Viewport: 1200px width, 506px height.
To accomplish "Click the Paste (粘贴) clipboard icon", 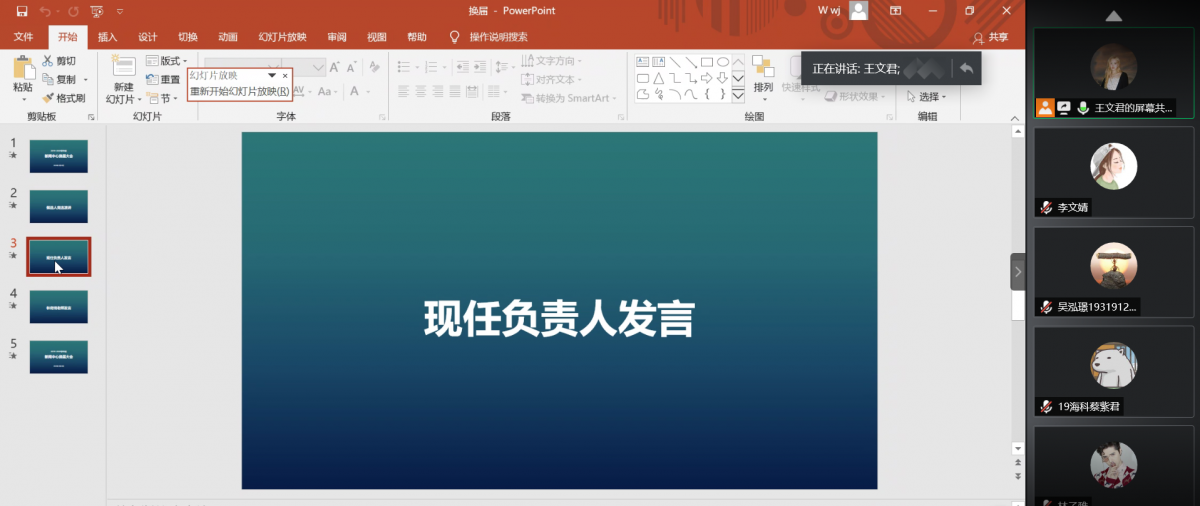I will pyautogui.click(x=22, y=70).
